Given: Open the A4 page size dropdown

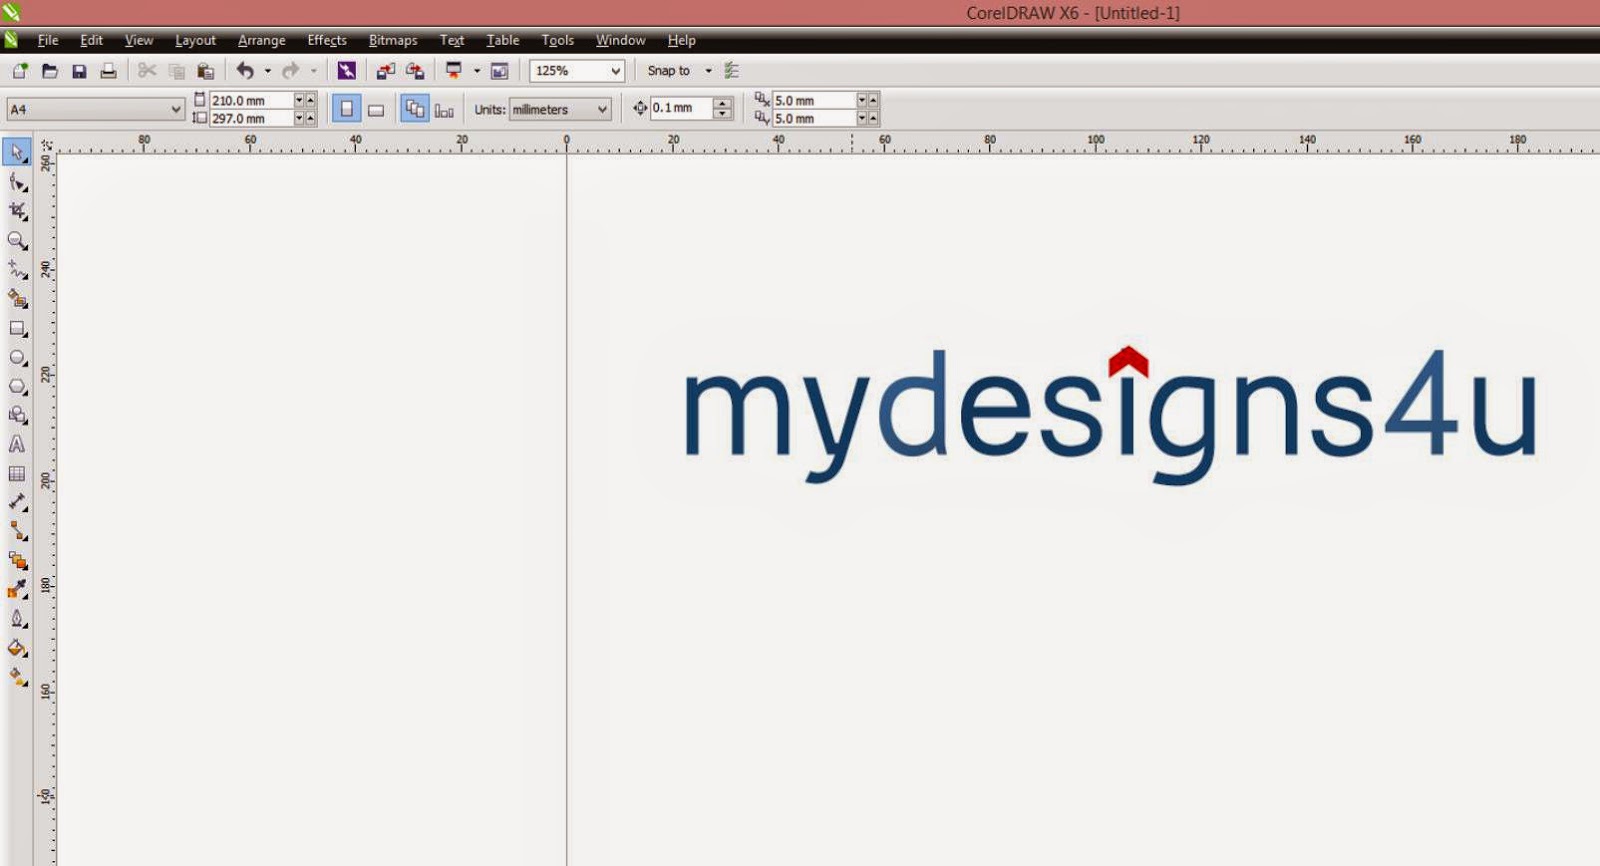Looking at the screenshot, I should [x=176, y=109].
